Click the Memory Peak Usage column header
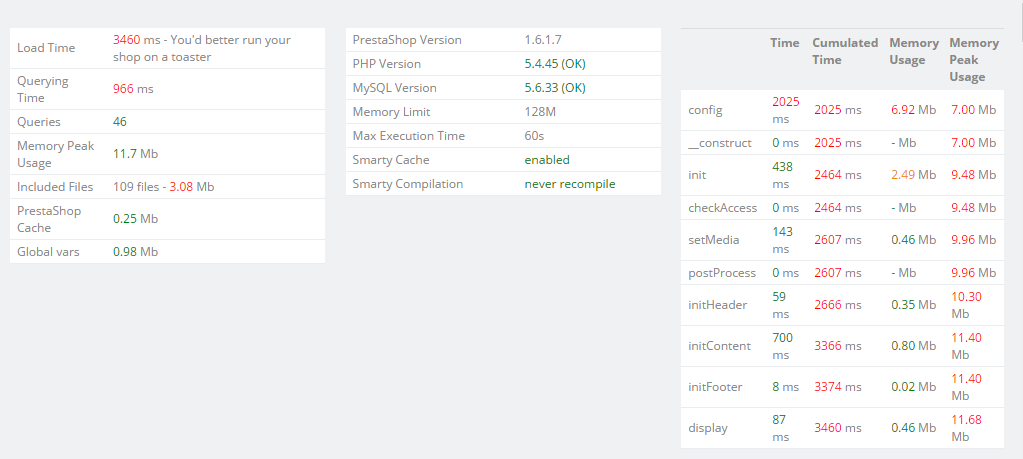This screenshot has width=1023, height=459. [974, 59]
